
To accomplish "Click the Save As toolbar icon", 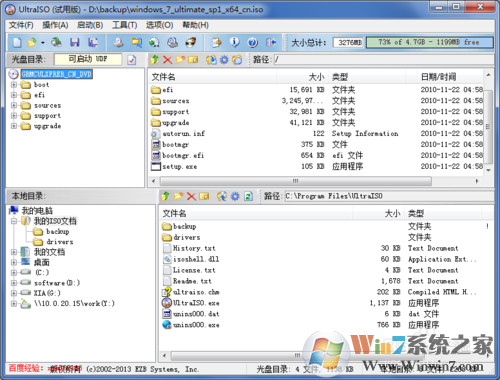I will pos(93,42).
